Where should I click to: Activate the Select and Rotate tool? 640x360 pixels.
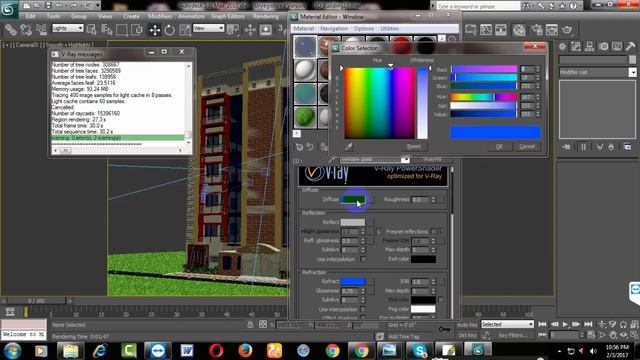coord(169,30)
